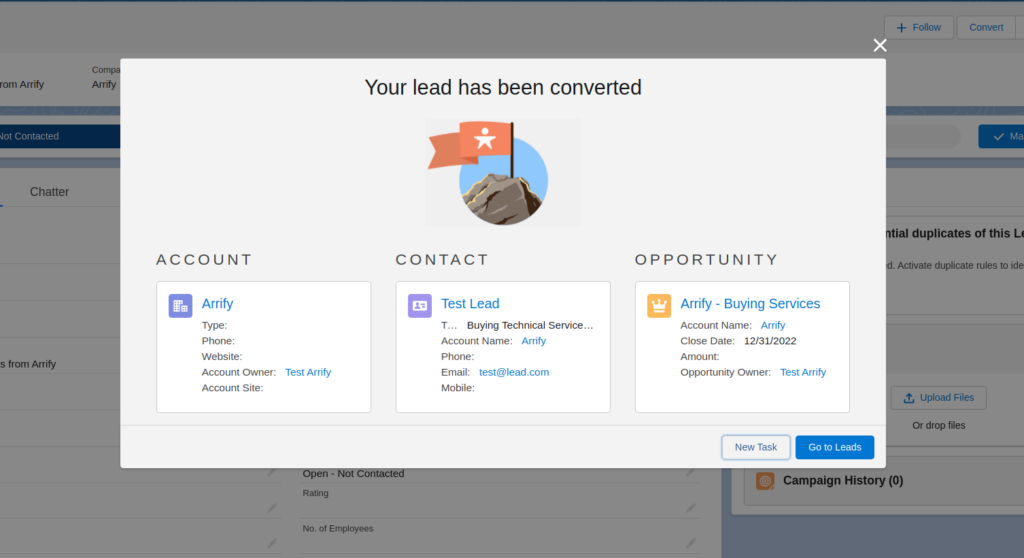Click the Convert button in header
The image size is (1024, 558).
click(985, 27)
